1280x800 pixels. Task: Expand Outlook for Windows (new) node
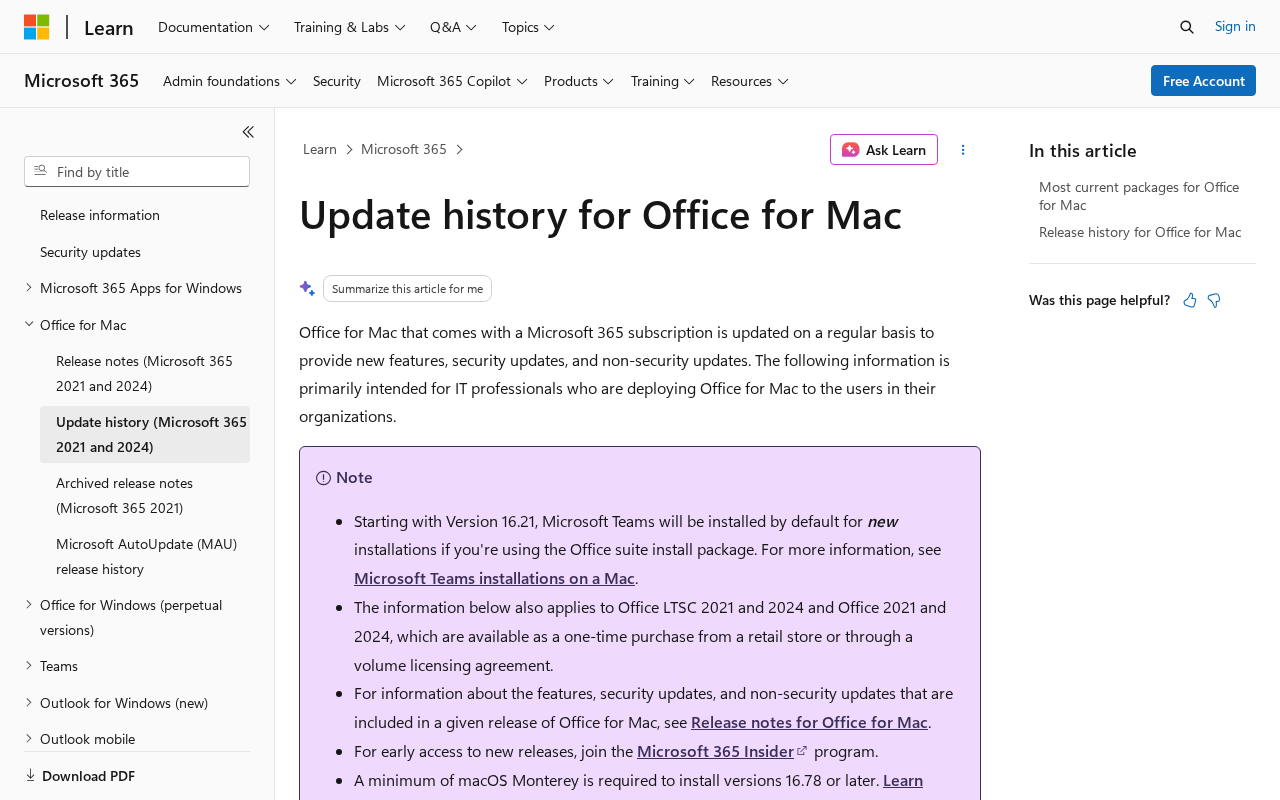pyautogui.click(x=29, y=702)
